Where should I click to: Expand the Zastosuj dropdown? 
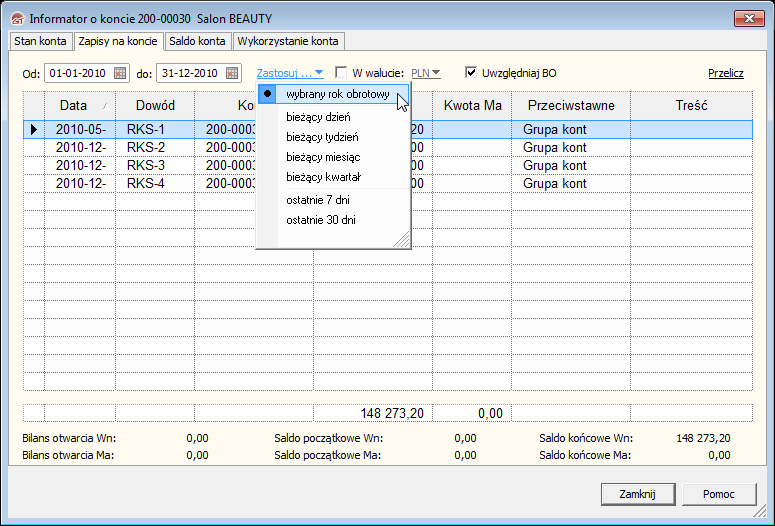[x=289, y=73]
